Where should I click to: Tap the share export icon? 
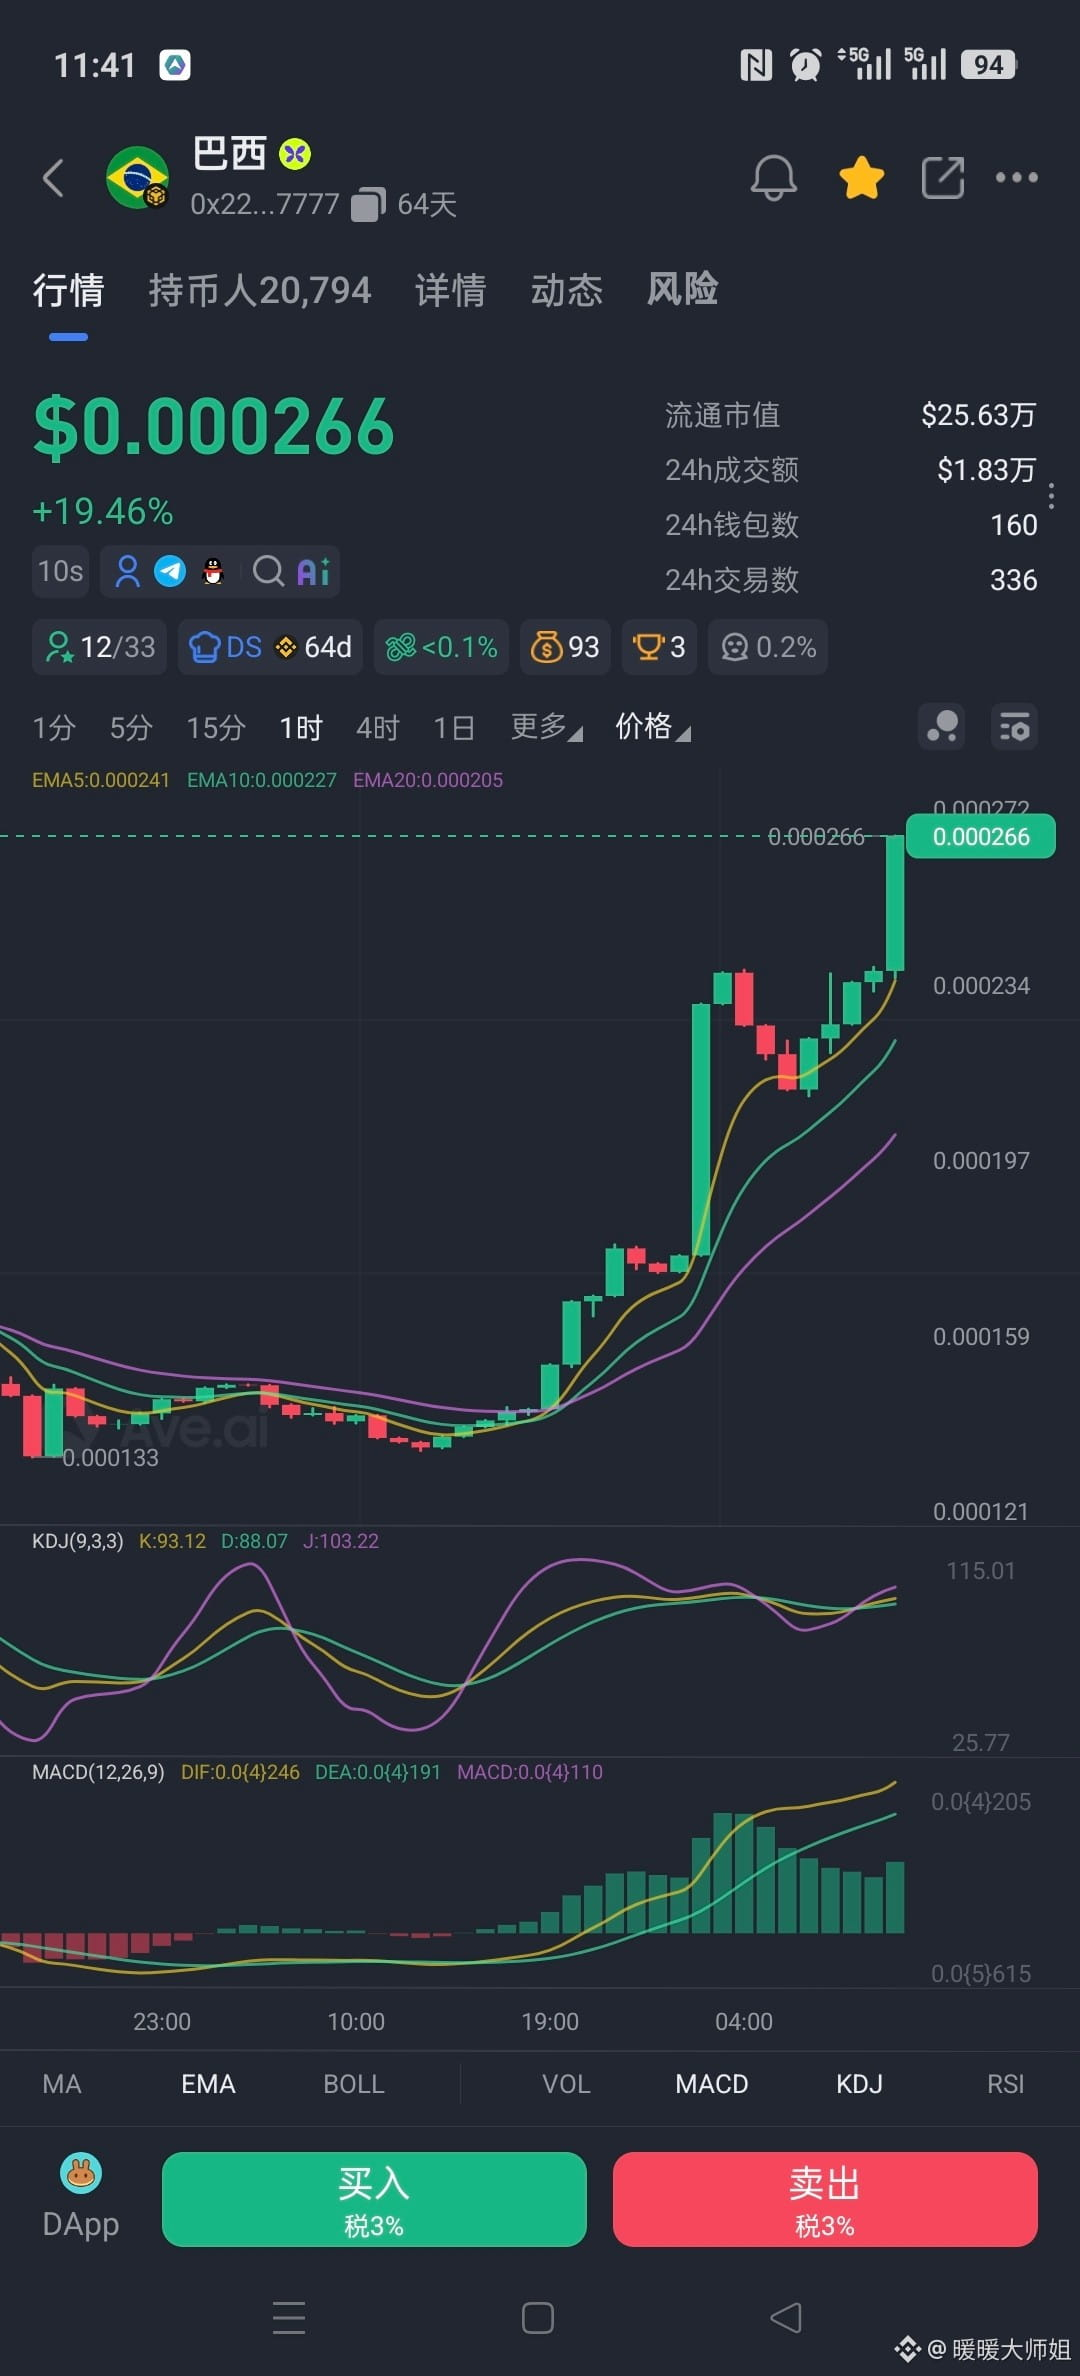pos(942,178)
